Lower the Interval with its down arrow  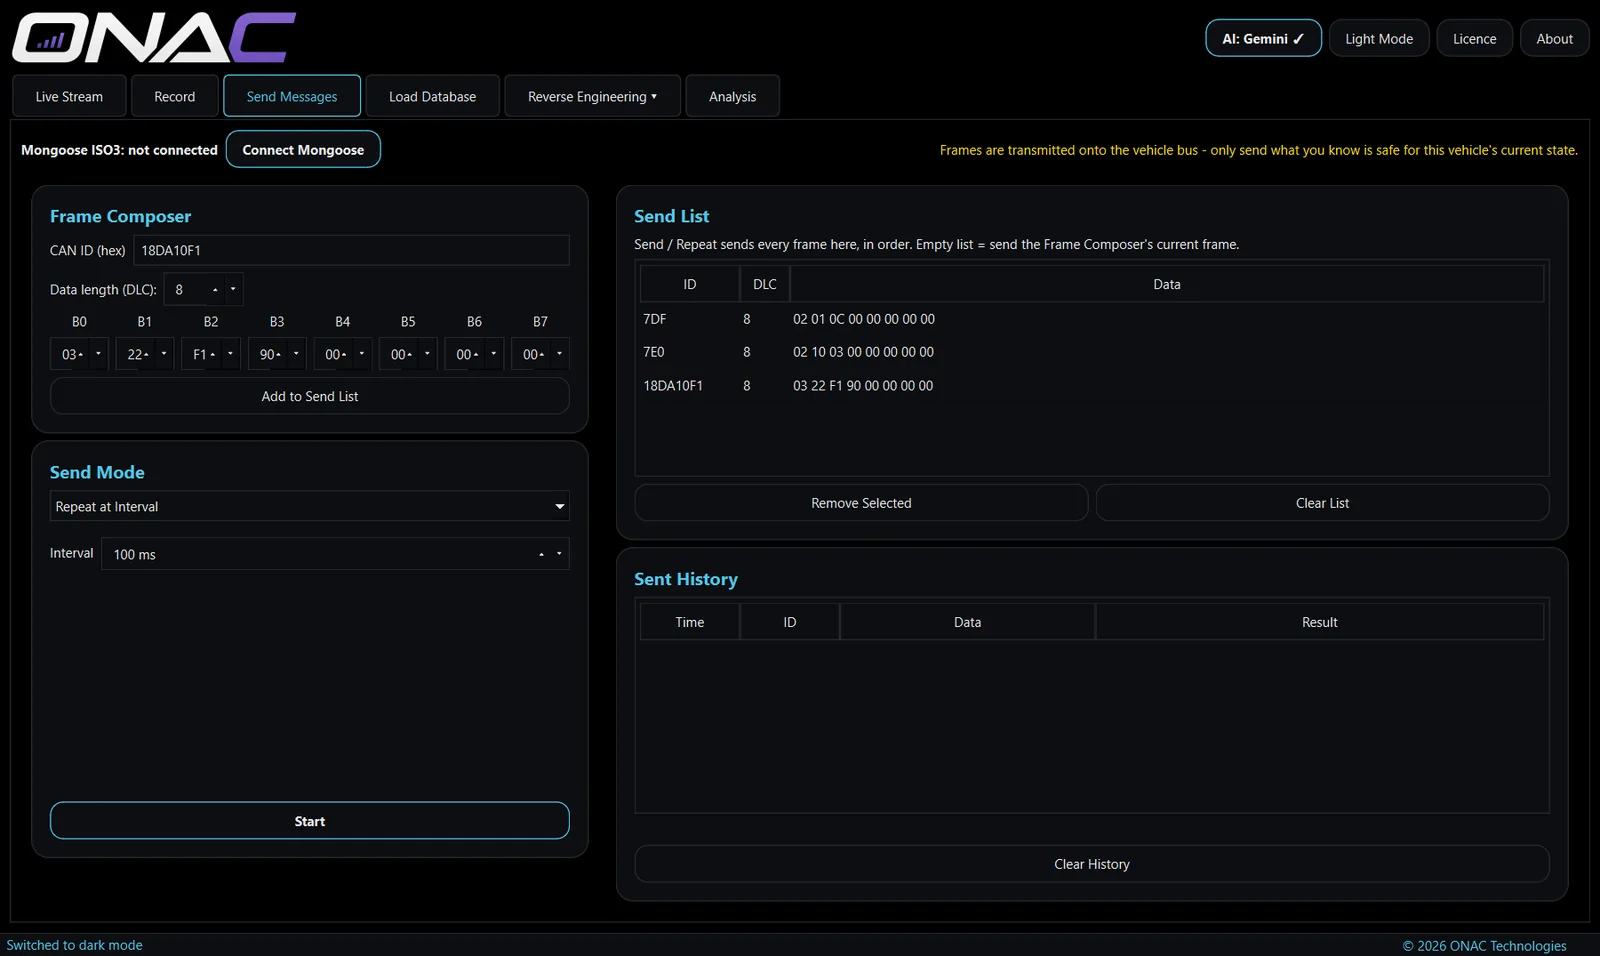tap(559, 554)
